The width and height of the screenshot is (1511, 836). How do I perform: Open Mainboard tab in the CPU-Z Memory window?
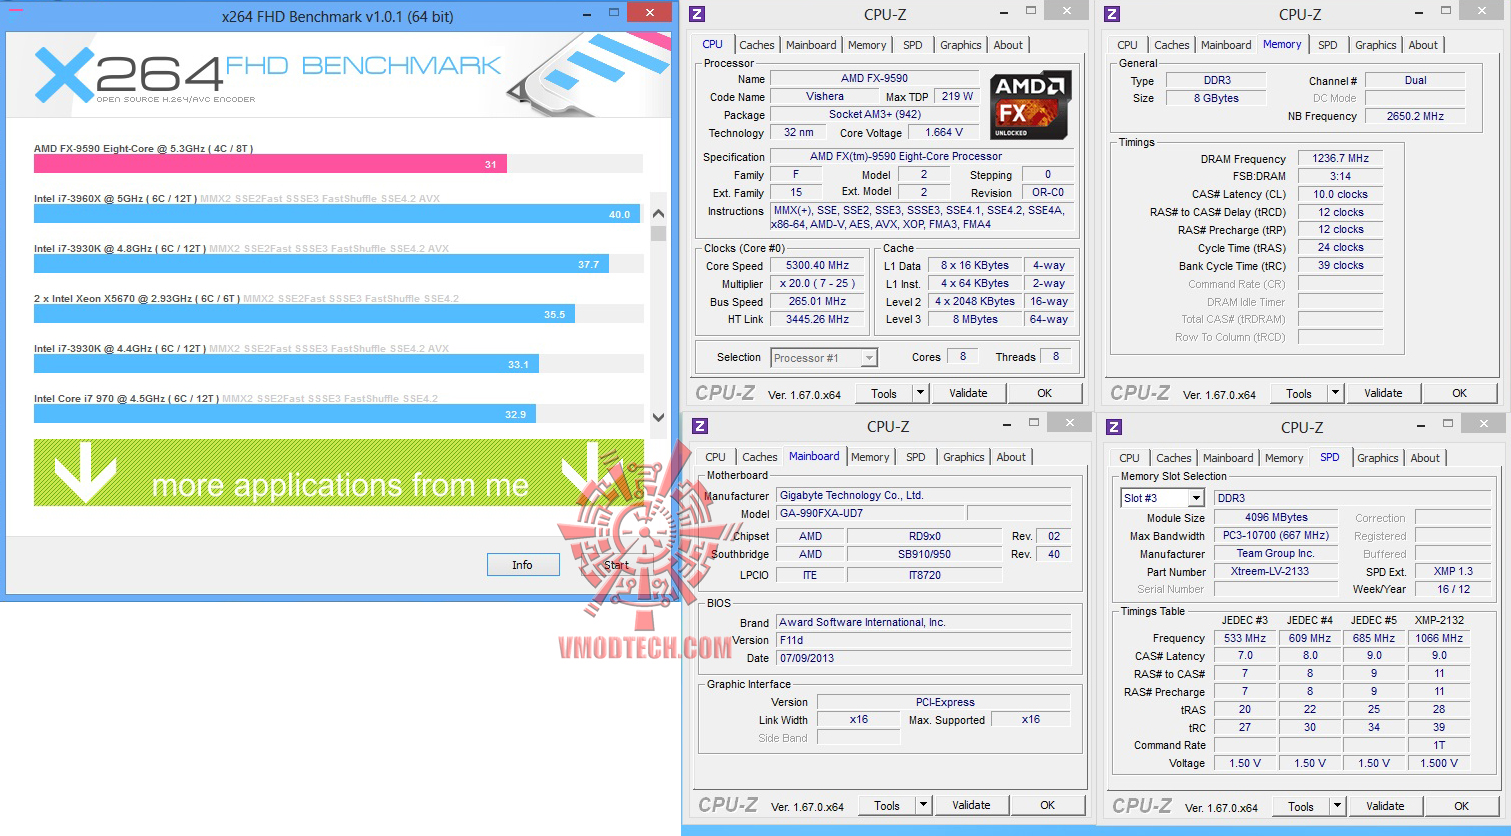pos(1226,45)
